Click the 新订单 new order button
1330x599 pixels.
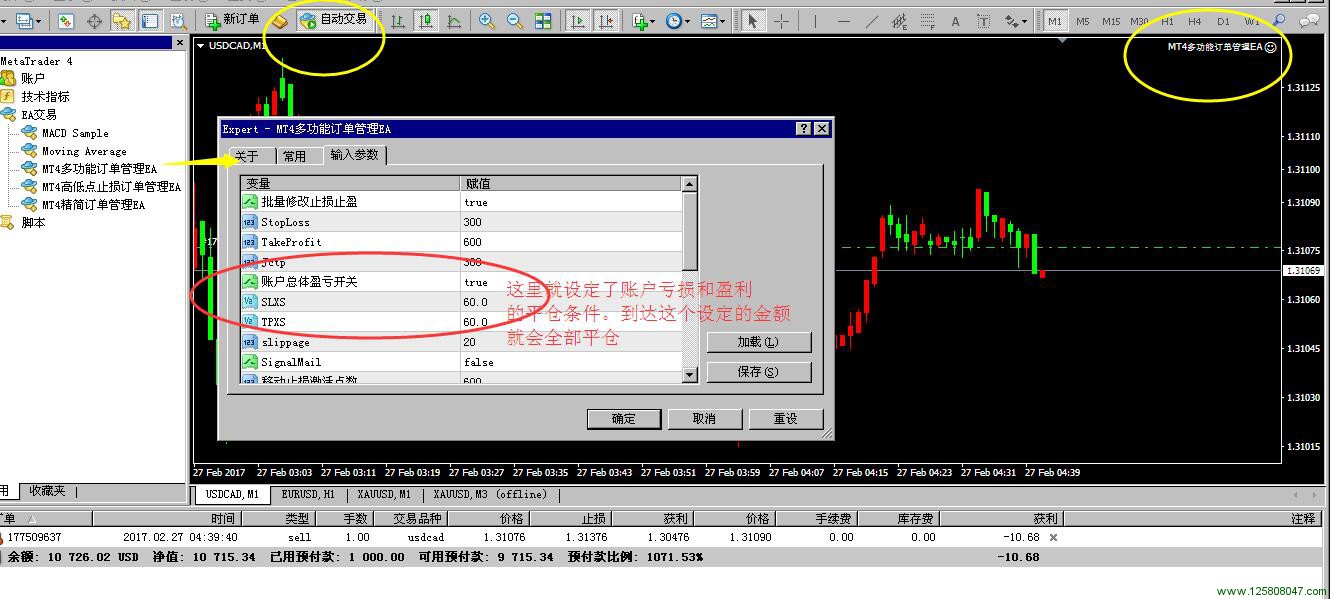click(x=233, y=20)
